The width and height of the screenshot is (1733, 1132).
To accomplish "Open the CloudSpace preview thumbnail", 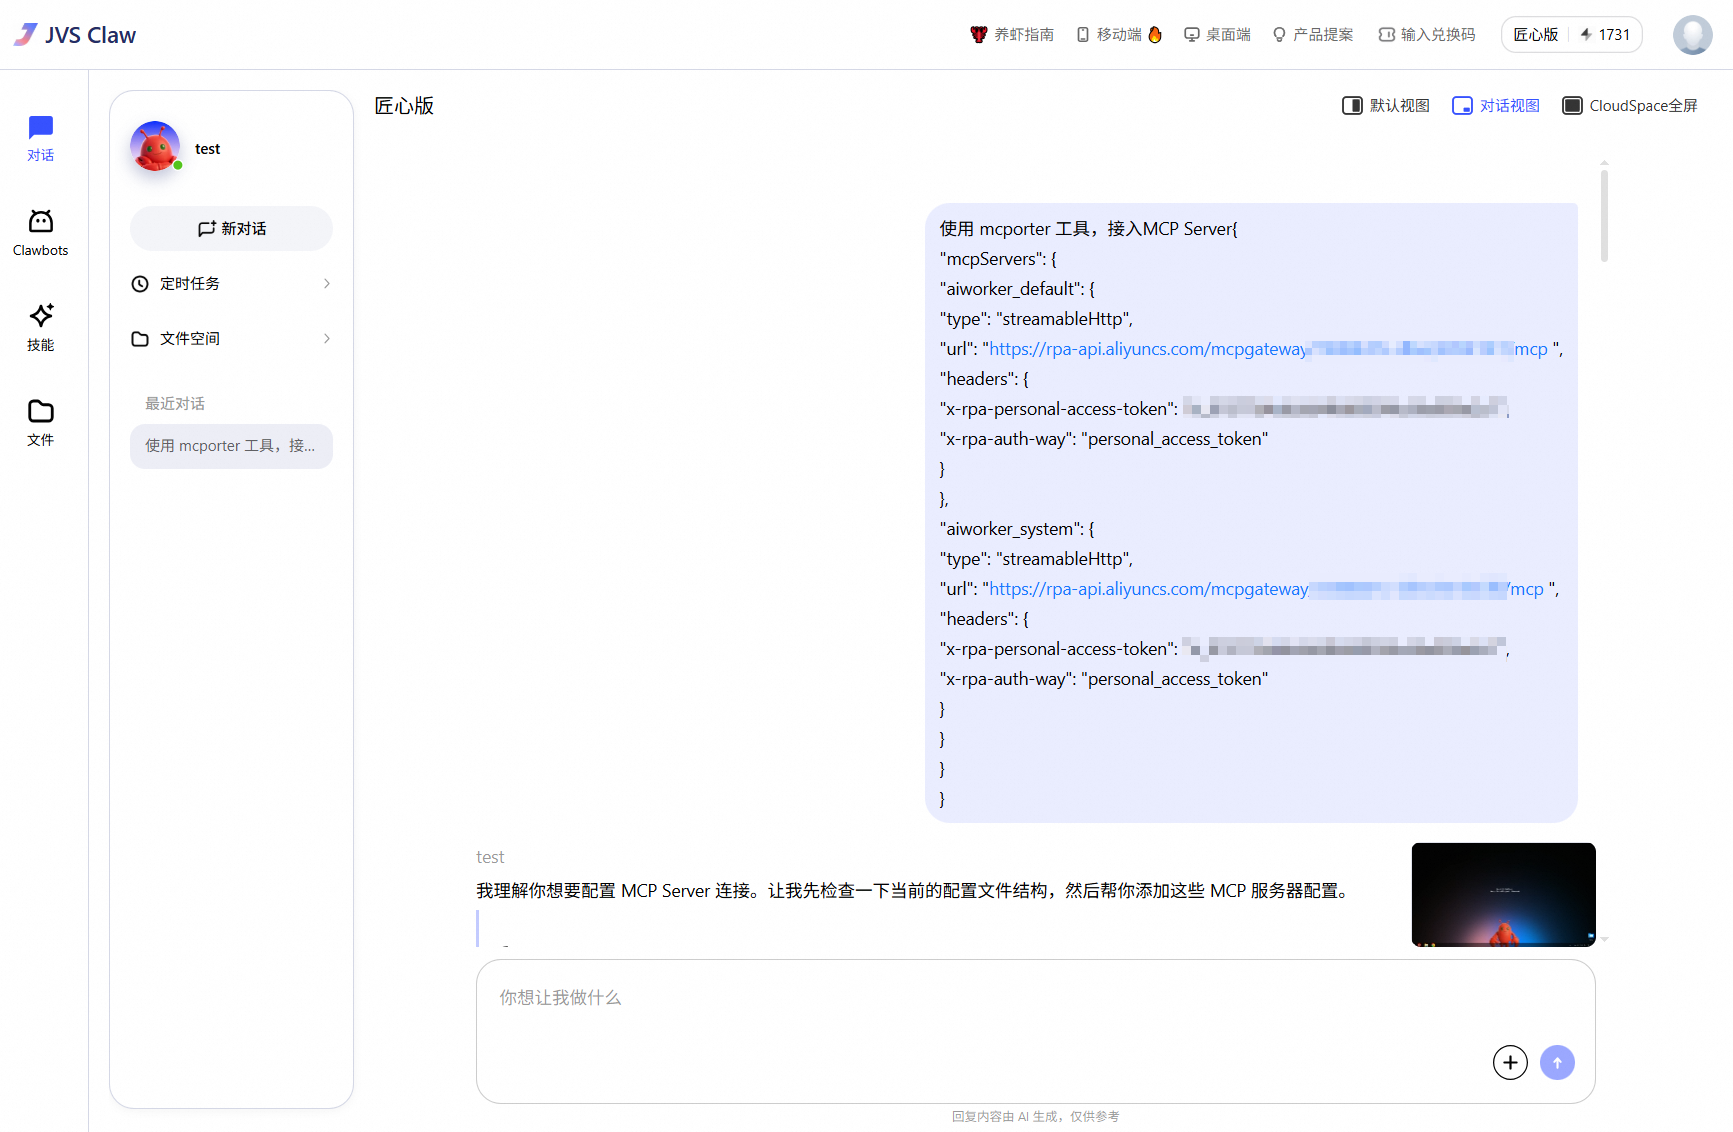I will [1503, 894].
